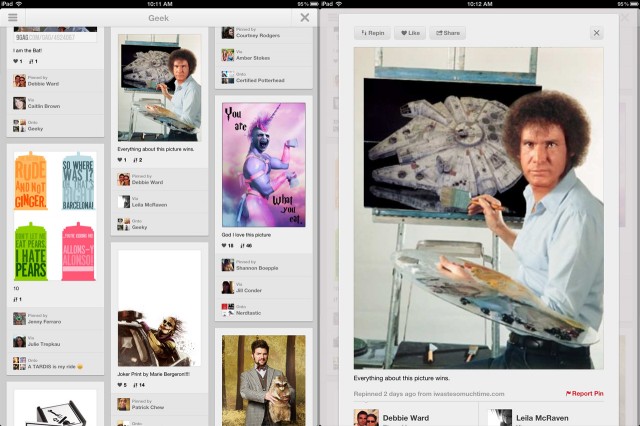
Task: Click the repin count 2 under the painter pin in the feed
Action: (138, 160)
